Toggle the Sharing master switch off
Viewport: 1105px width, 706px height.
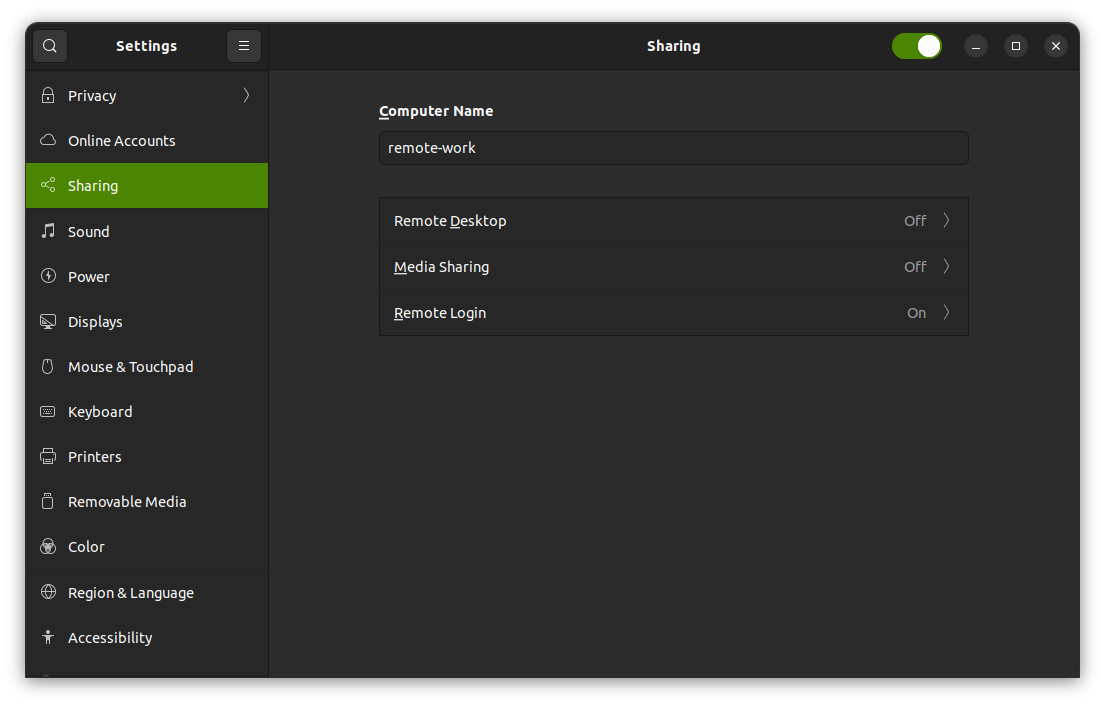(x=916, y=46)
